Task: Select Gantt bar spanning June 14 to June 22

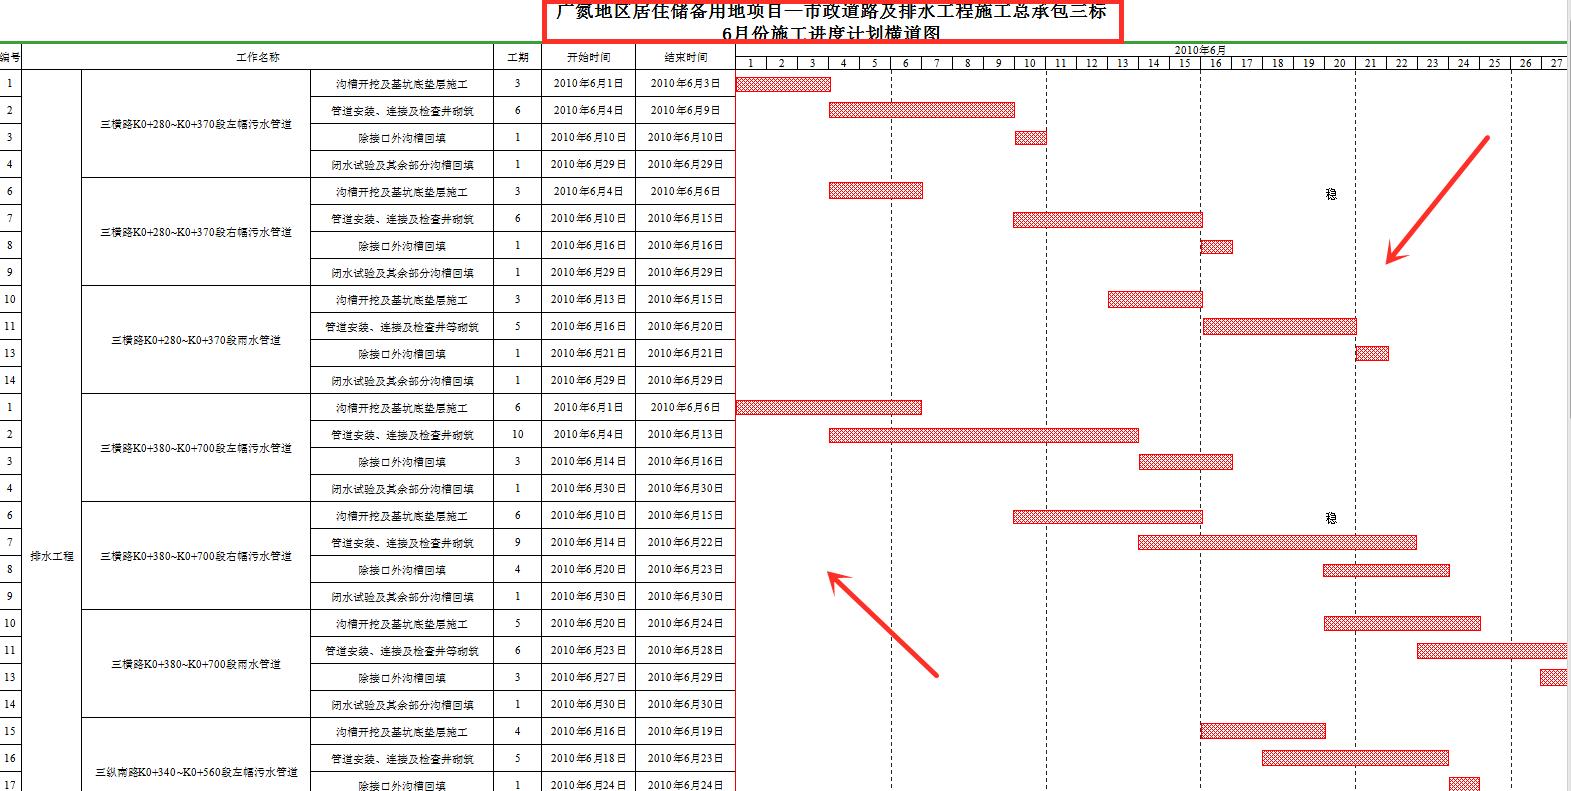Action: [1277, 542]
